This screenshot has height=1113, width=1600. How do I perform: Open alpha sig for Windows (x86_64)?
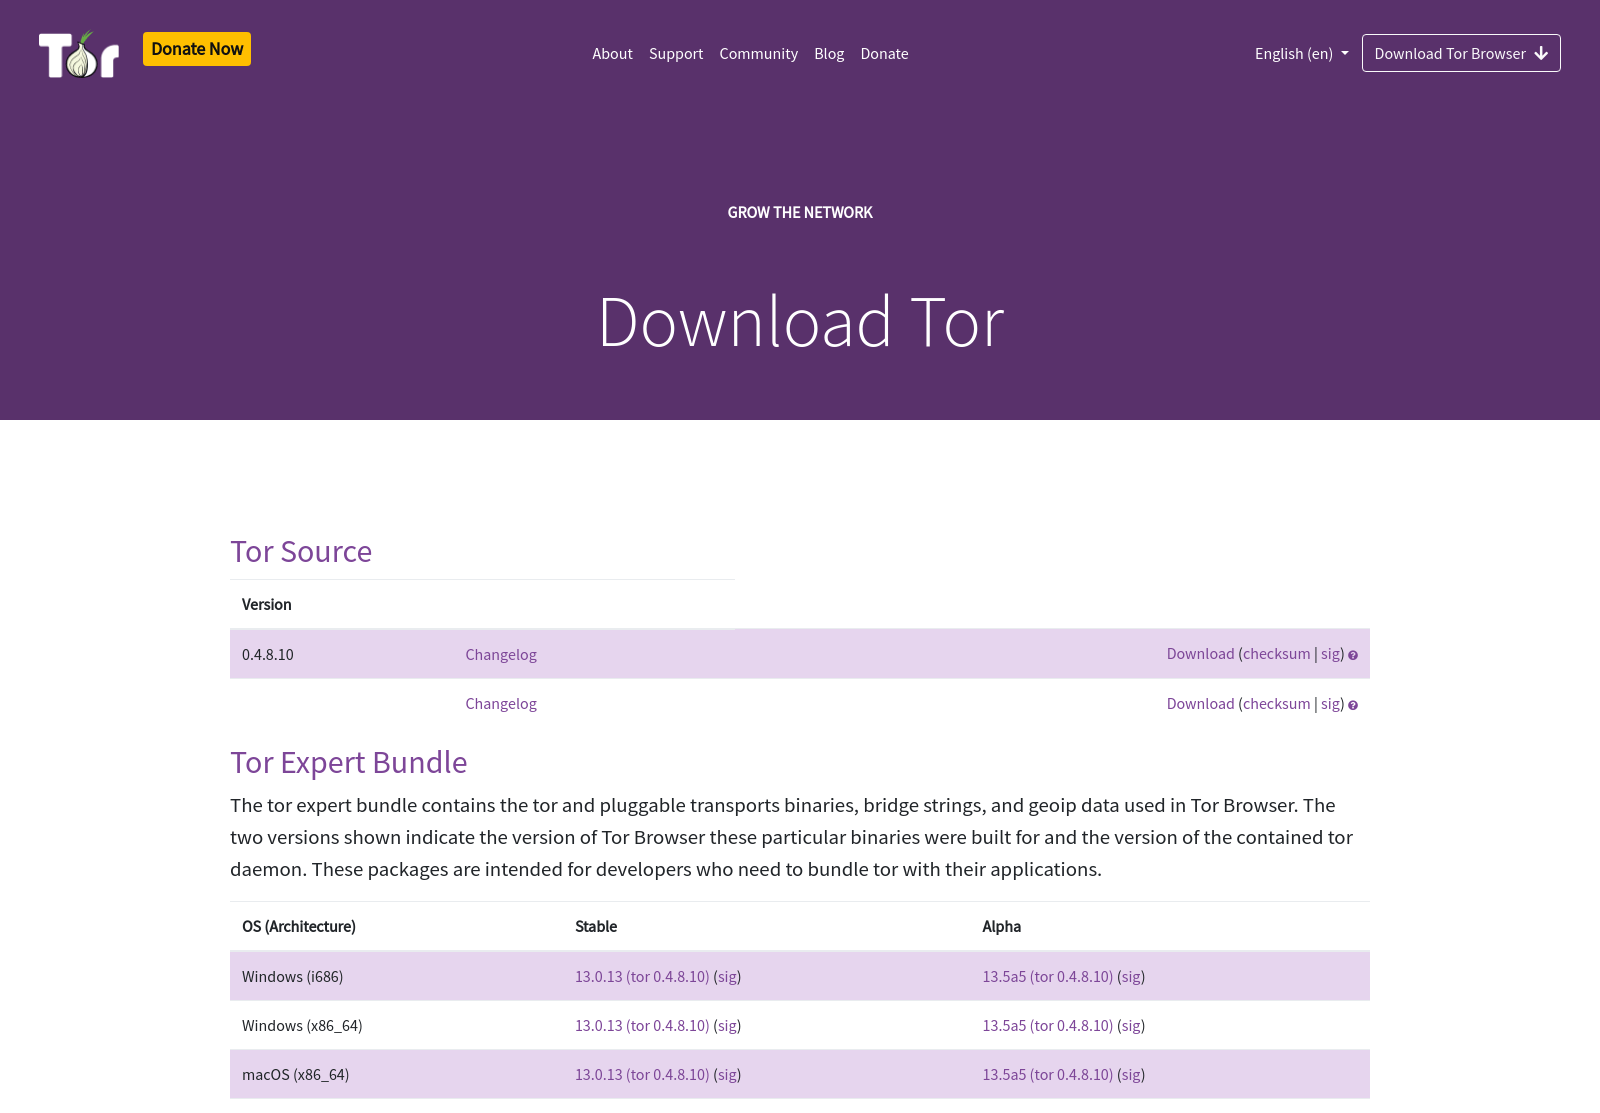[1131, 1026]
